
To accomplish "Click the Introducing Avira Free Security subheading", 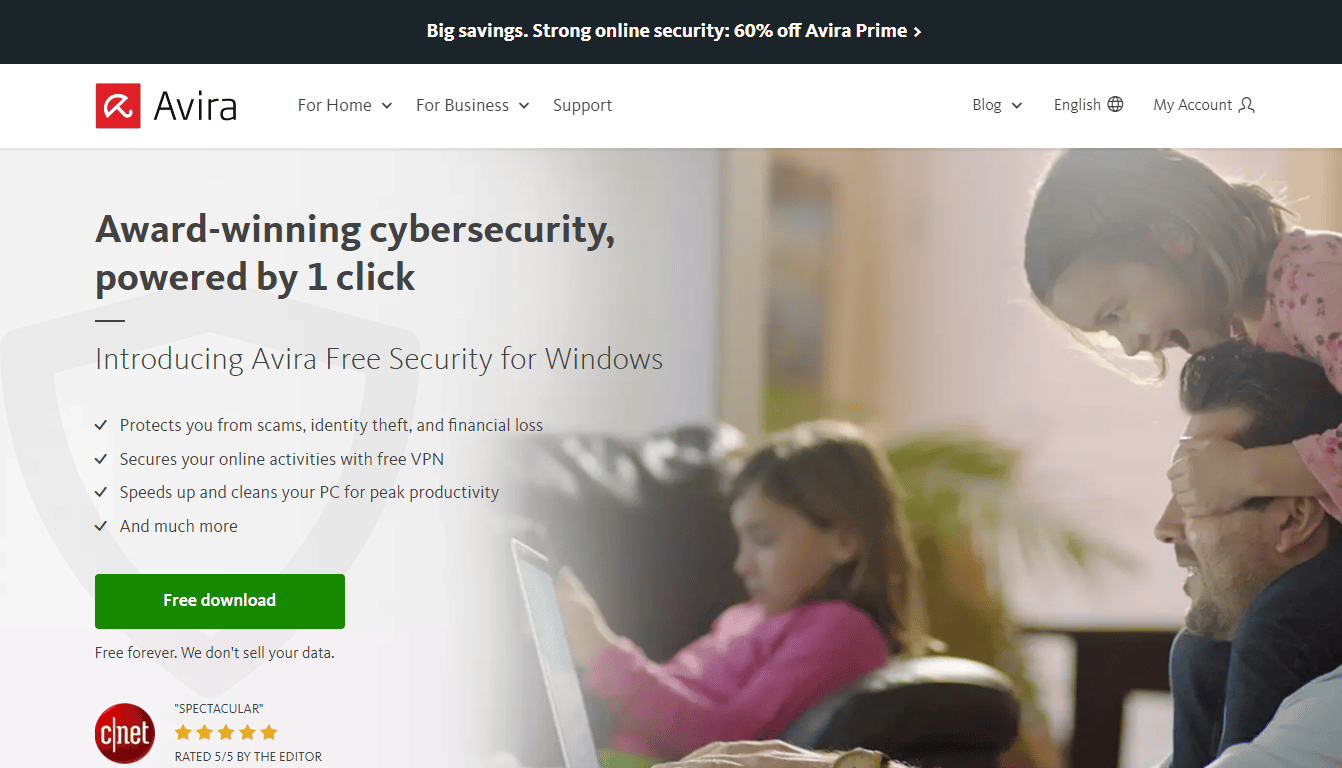I will (379, 358).
